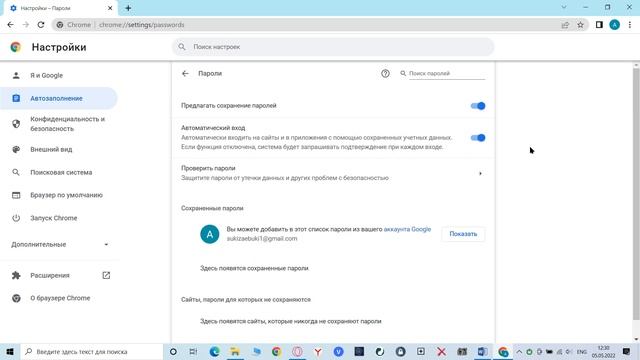Viewport: 640px width, 360px height.
Task: Launch Microsoft Edge from taskbar
Action: tap(214, 351)
